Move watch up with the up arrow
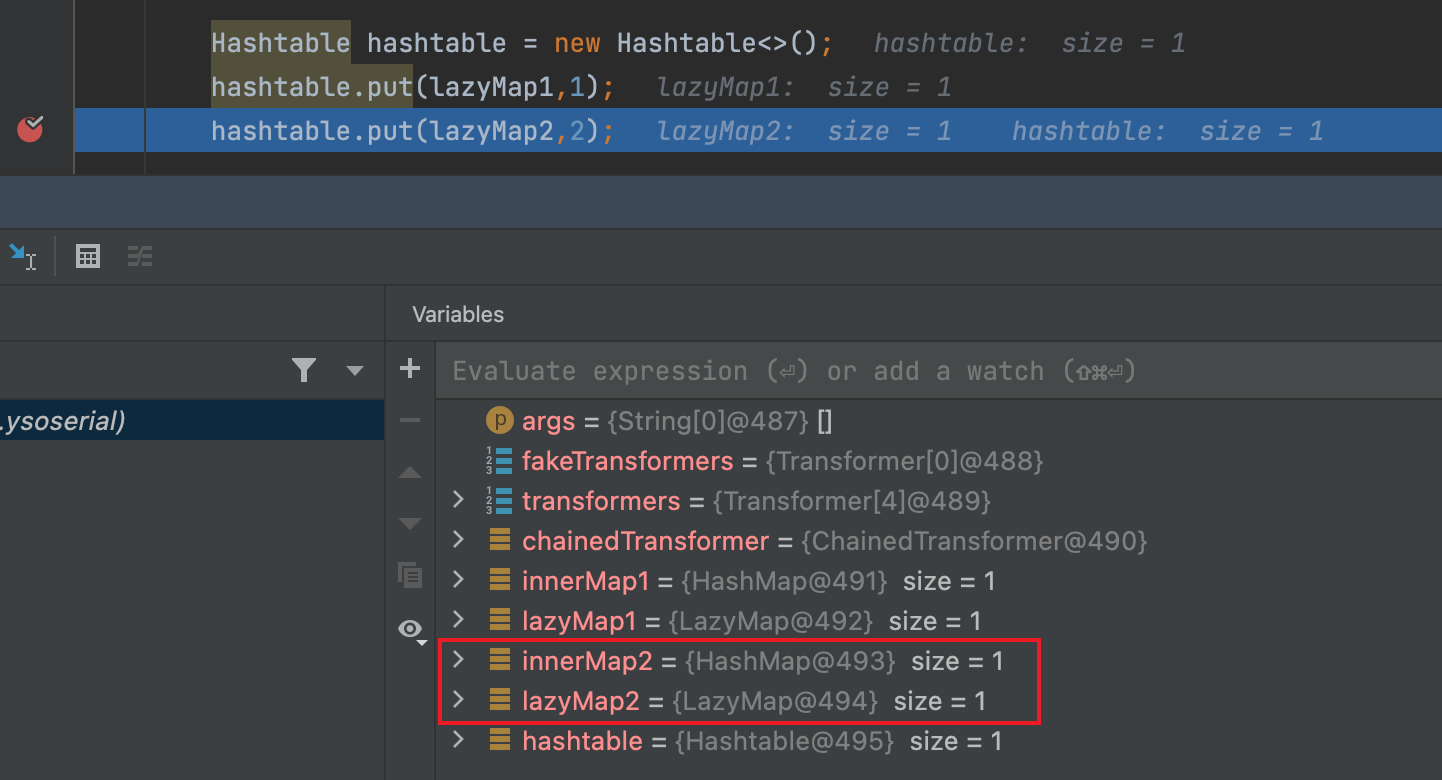 410,472
